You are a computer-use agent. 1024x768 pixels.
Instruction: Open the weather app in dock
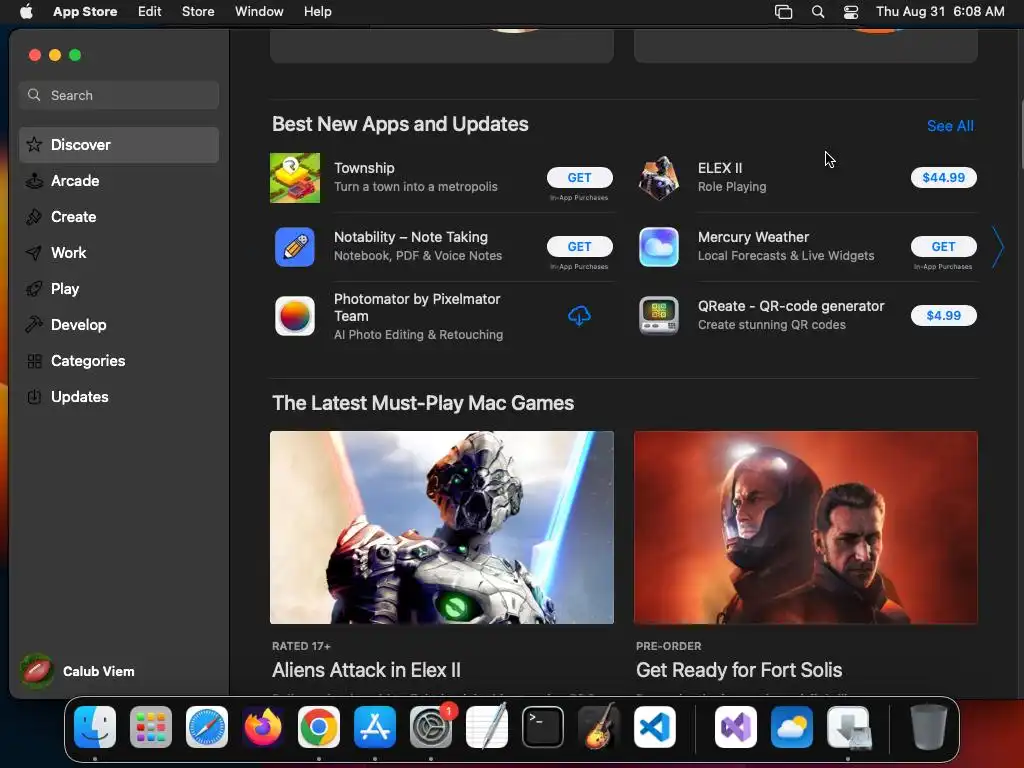pyautogui.click(x=792, y=727)
